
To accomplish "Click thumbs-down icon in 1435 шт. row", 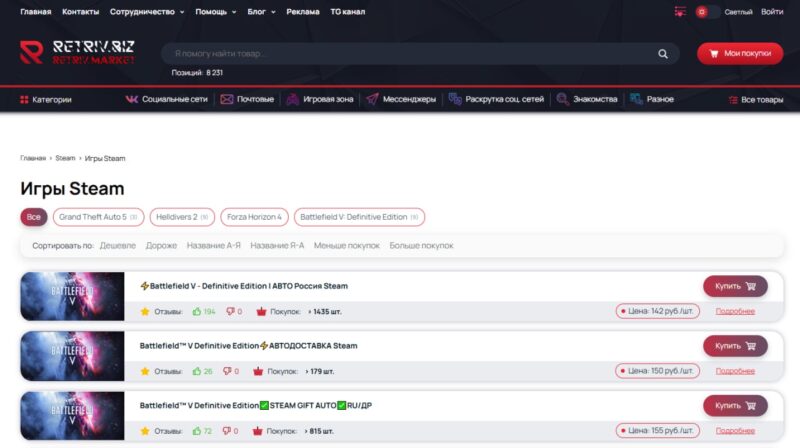I will click(230, 311).
